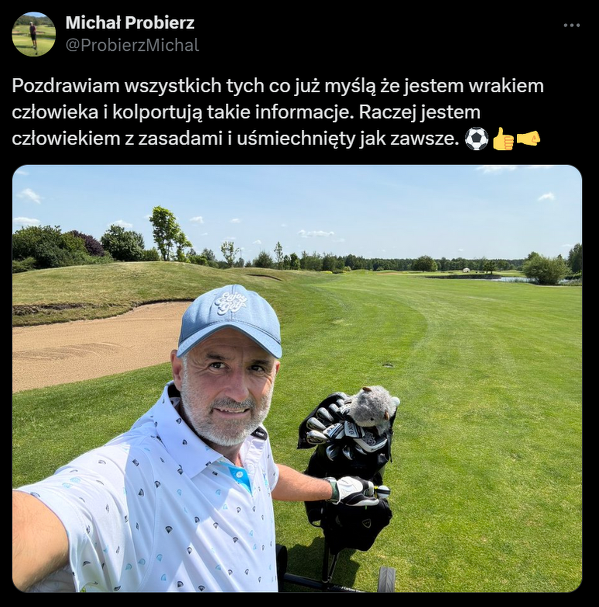The image size is (599, 607).
Task: Click the black golf bag in photo
Action: point(348,470)
